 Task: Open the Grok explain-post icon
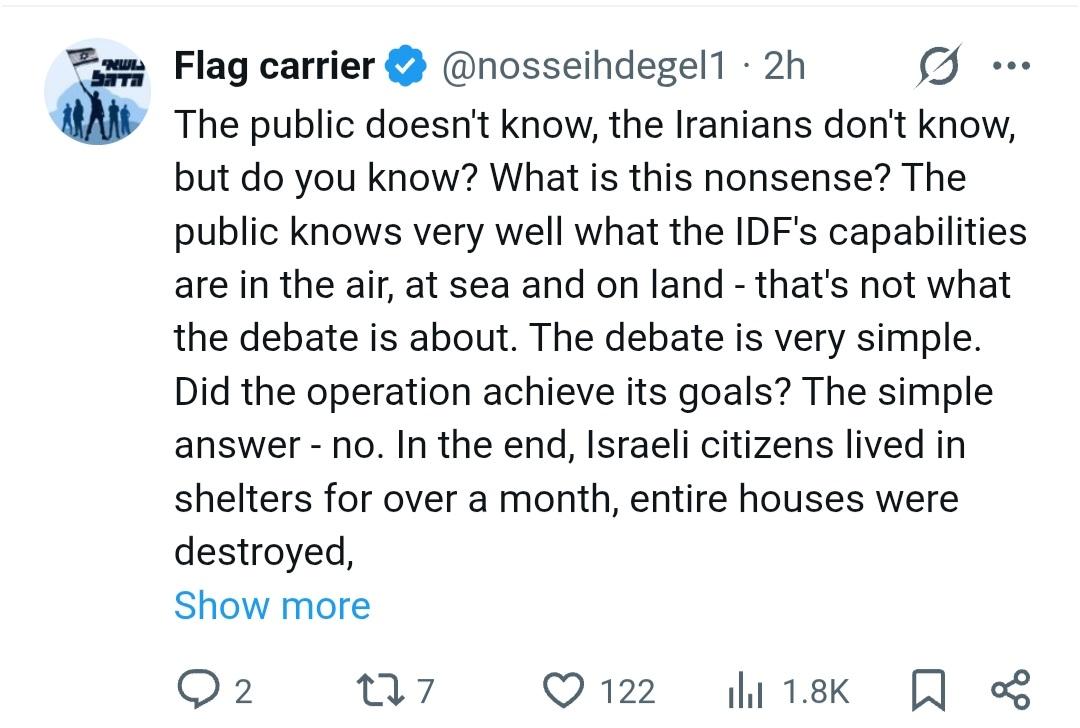pyautogui.click(x=937, y=65)
